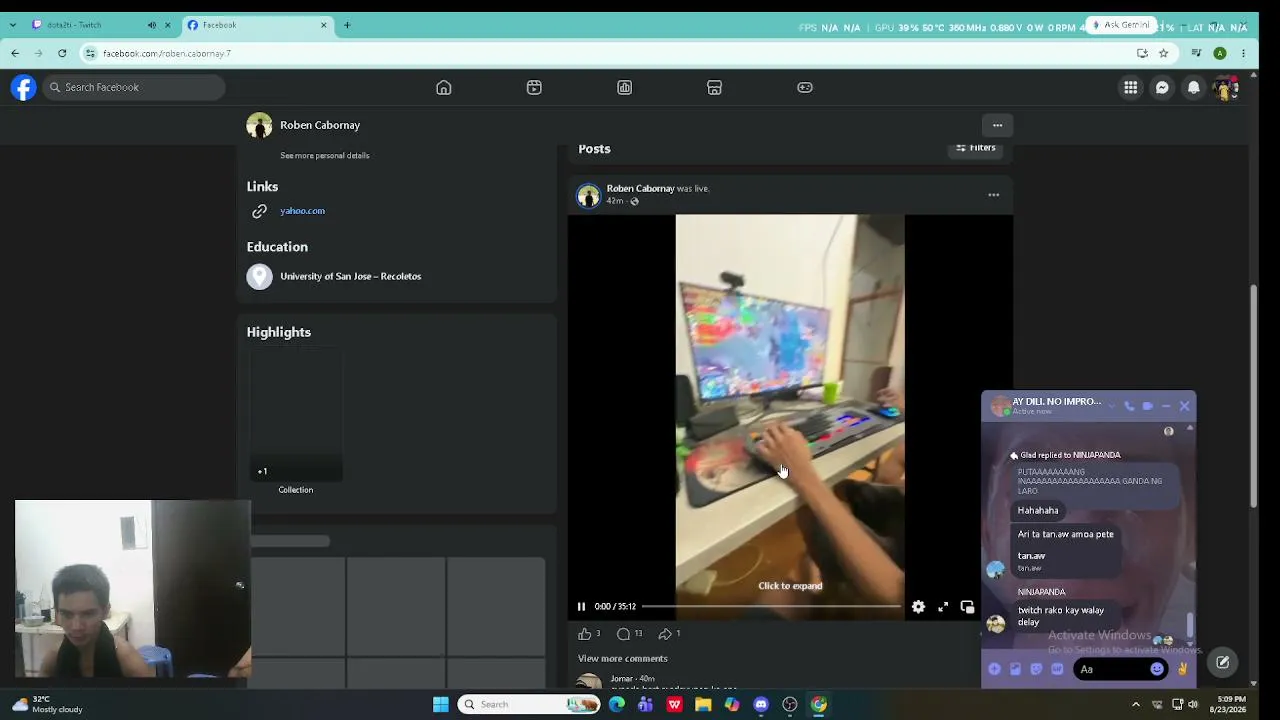Open the comment icon under the video
This screenshot has height=720, width=1280.
click(x=623, y=634)
